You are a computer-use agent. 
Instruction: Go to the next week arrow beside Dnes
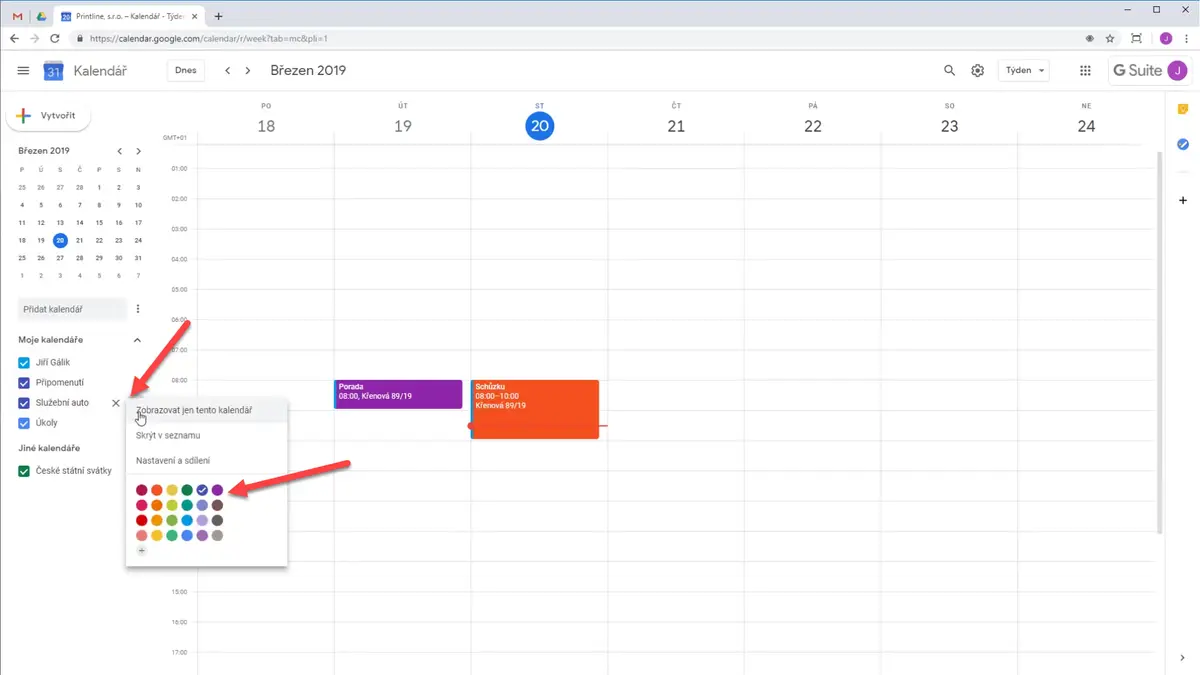[248, 71]
